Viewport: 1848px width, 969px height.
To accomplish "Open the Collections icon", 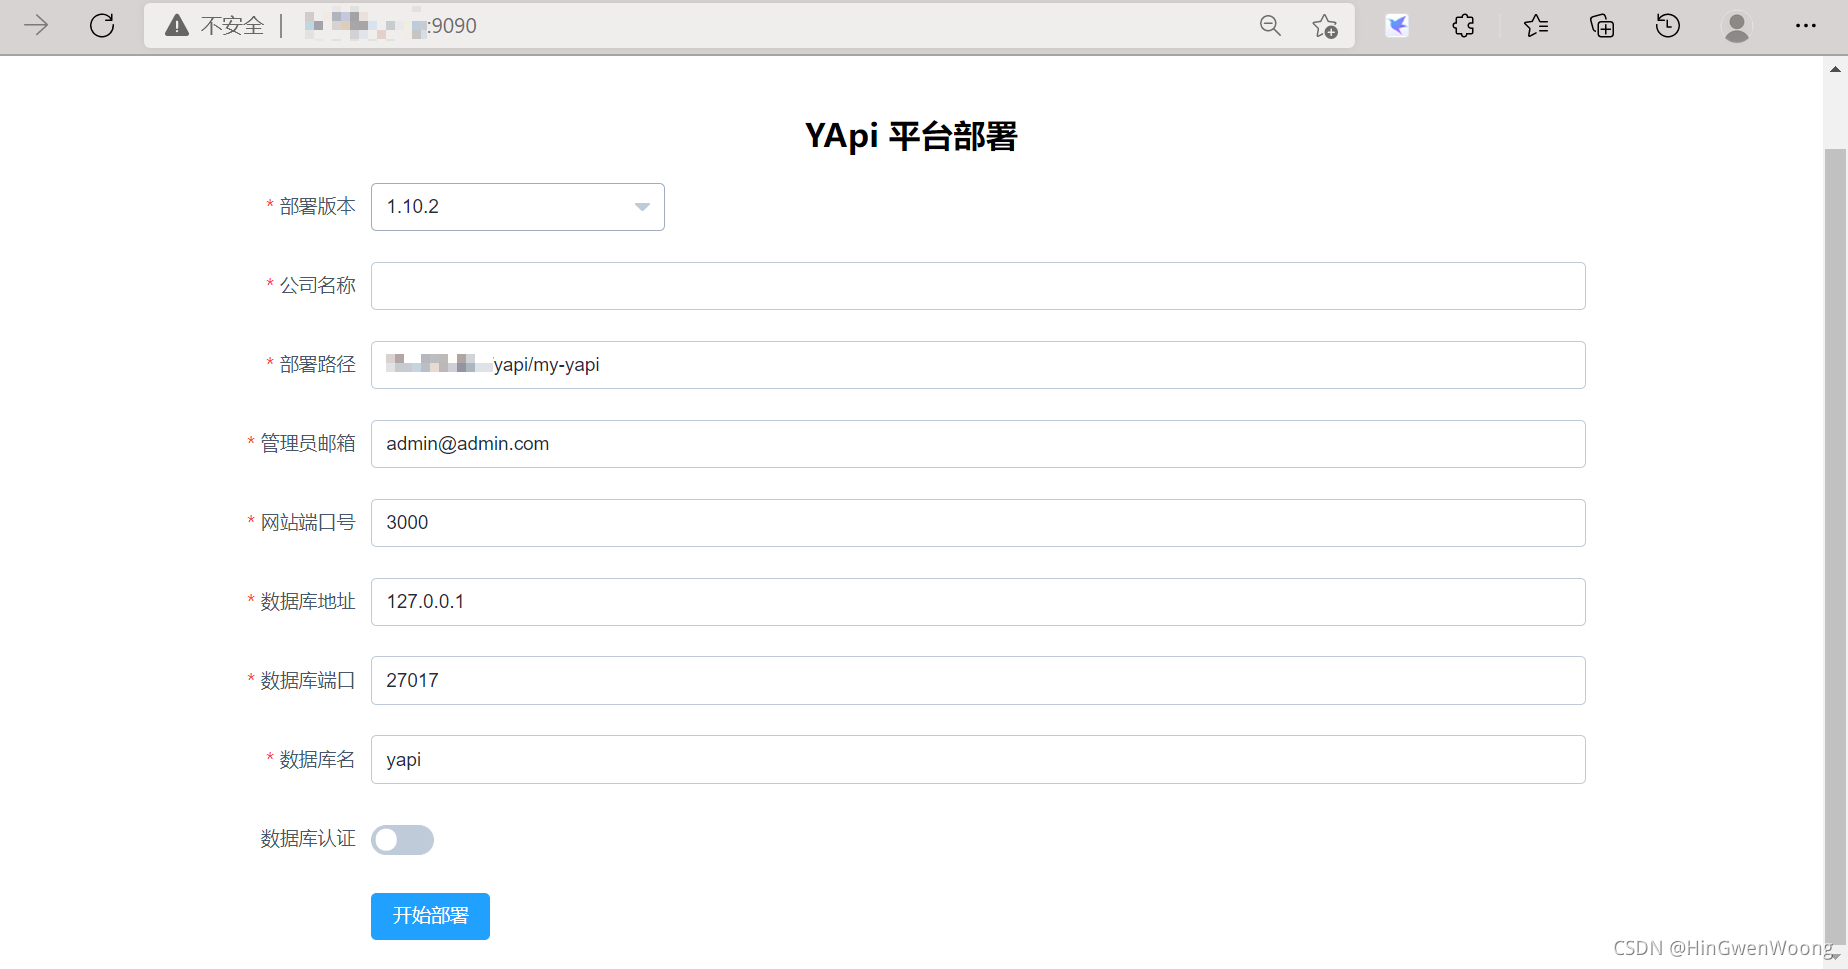I will click(1602, 26).
